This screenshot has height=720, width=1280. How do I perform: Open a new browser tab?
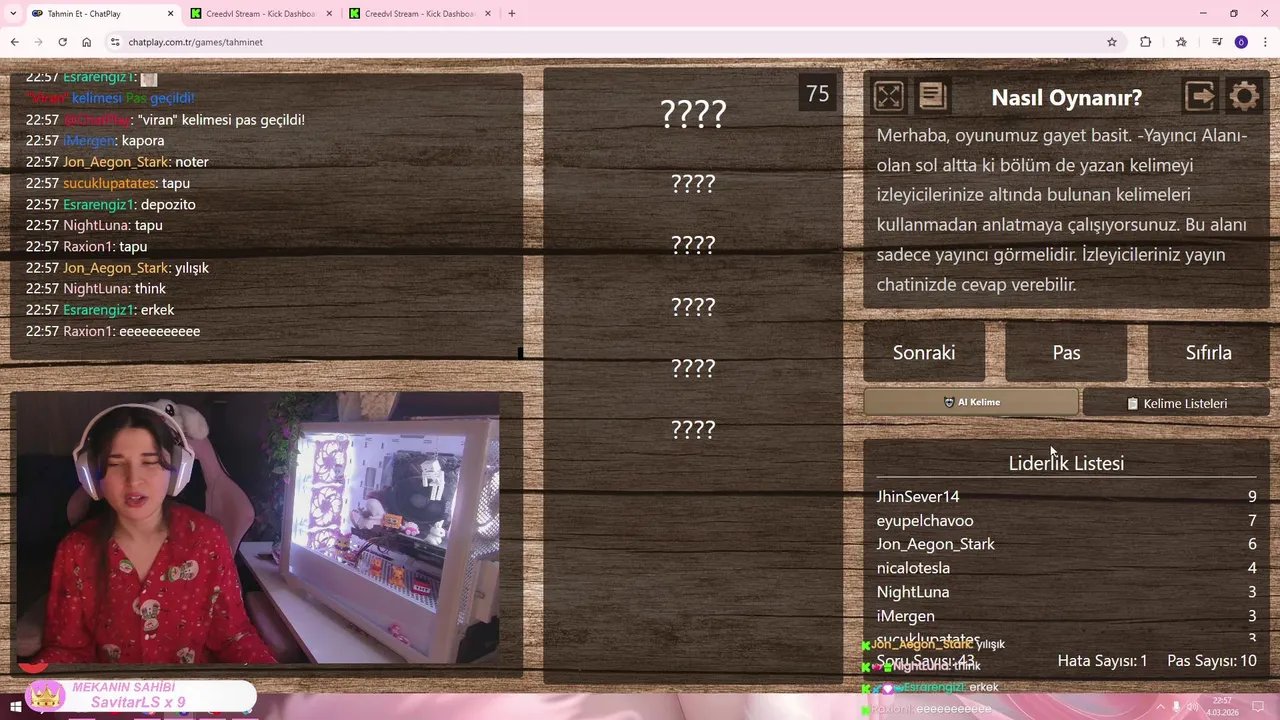(512, 14)
